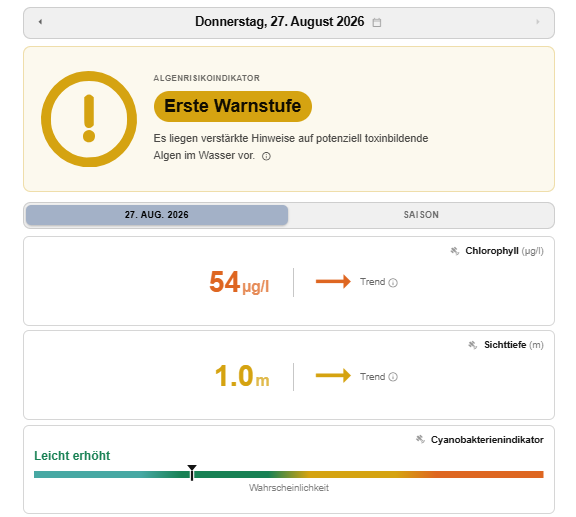Switch to the SAISON tab
Screen dimensions: 576x517
(x=421, y=215)
